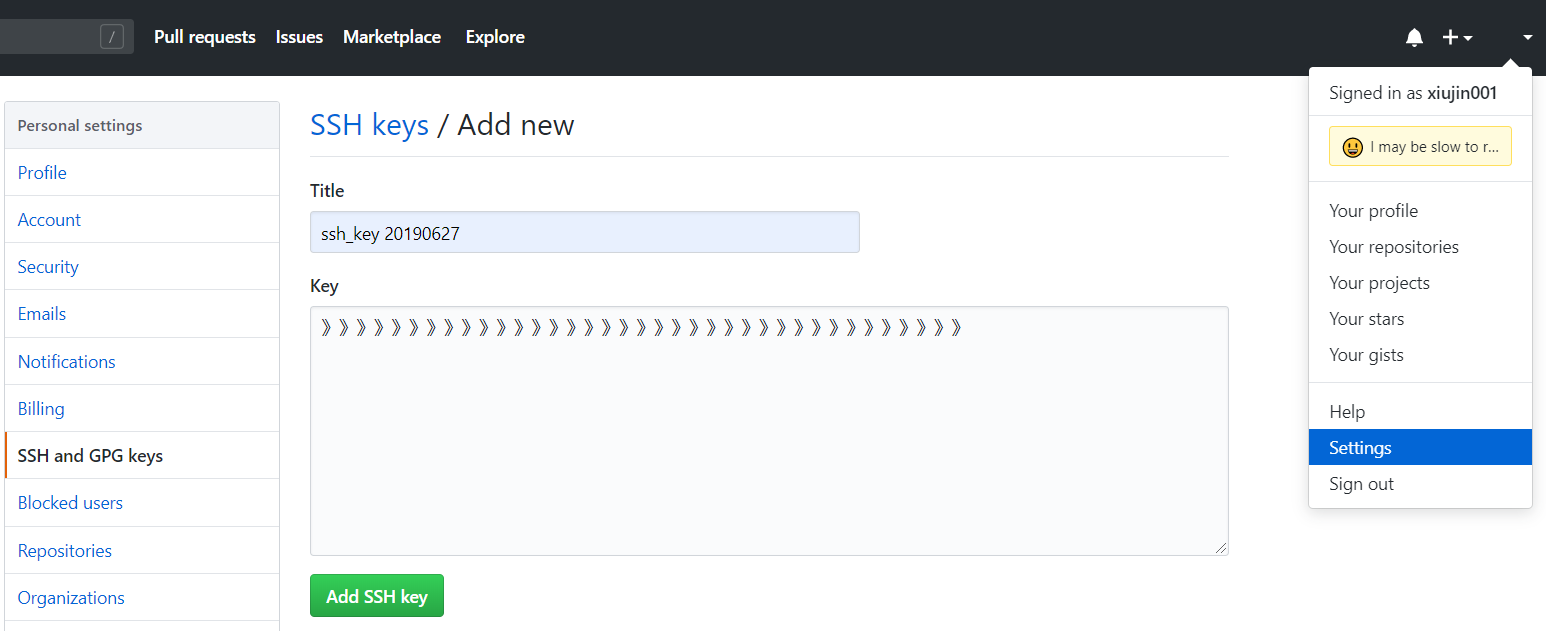Go to Security in the settings sidebar
This screenshot has height=631, width=1546.
tap(48, 267)
